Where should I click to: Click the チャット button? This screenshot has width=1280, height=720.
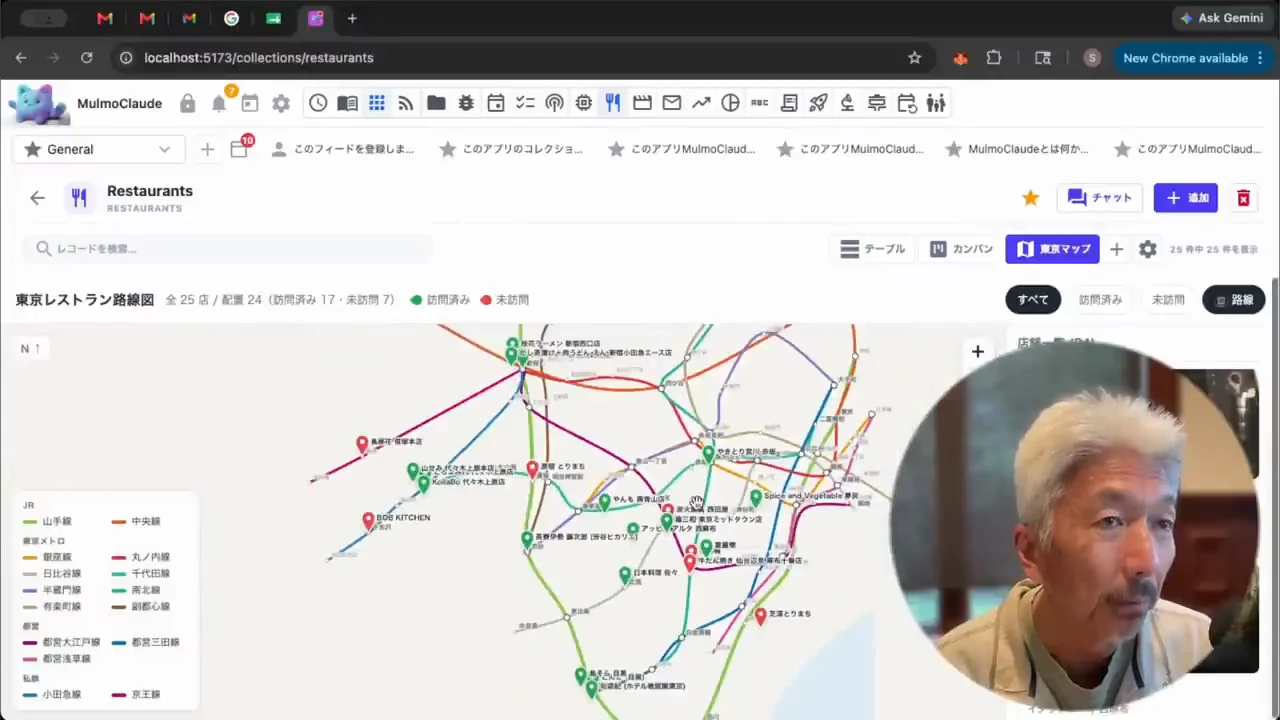click(x=1100, y=198)
